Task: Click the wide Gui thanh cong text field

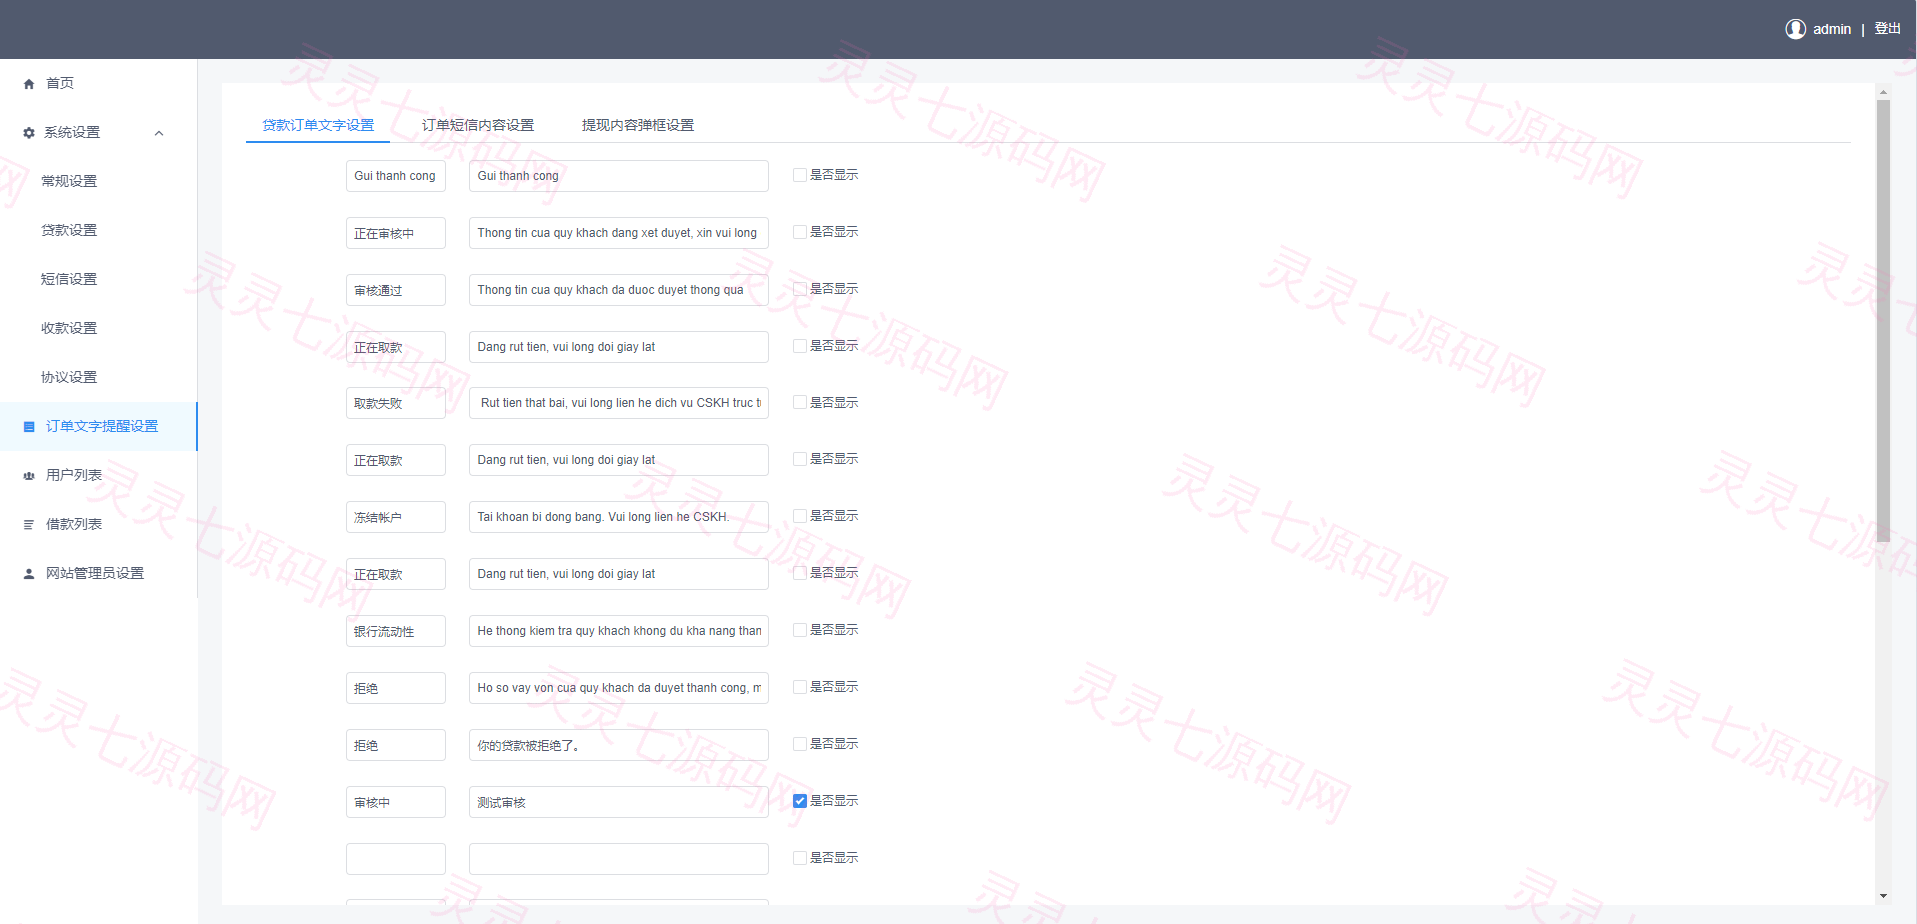Action: tap(619, 176)
